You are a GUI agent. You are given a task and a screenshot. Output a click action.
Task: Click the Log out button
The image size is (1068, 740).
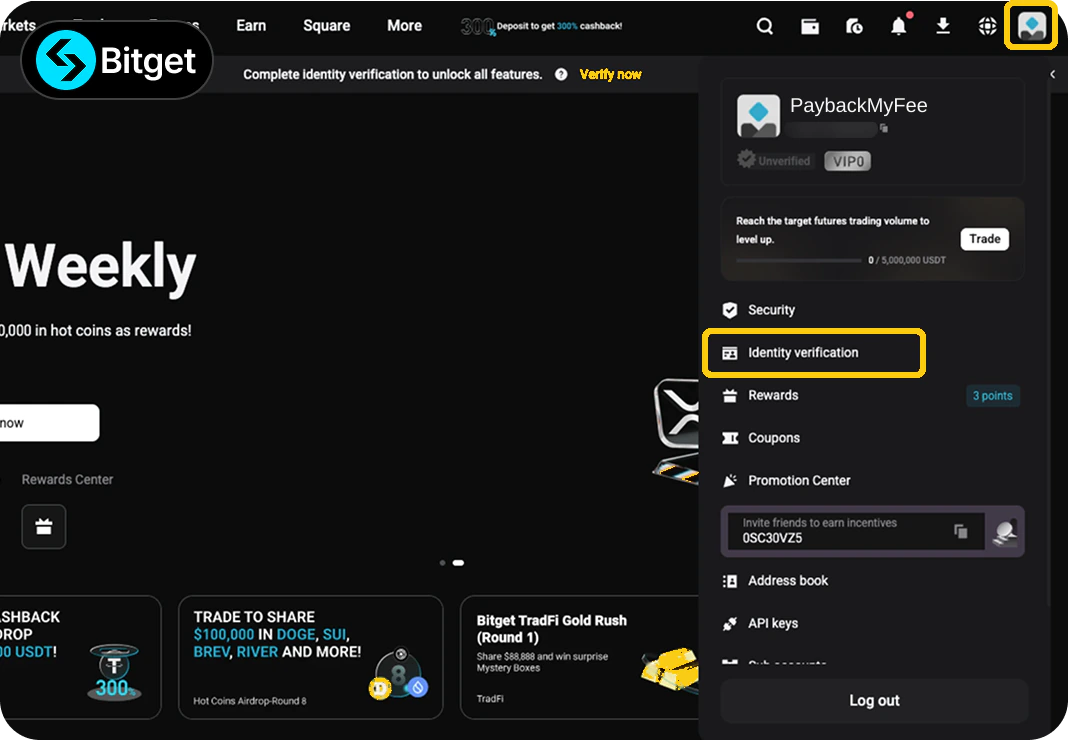(874, 700)
